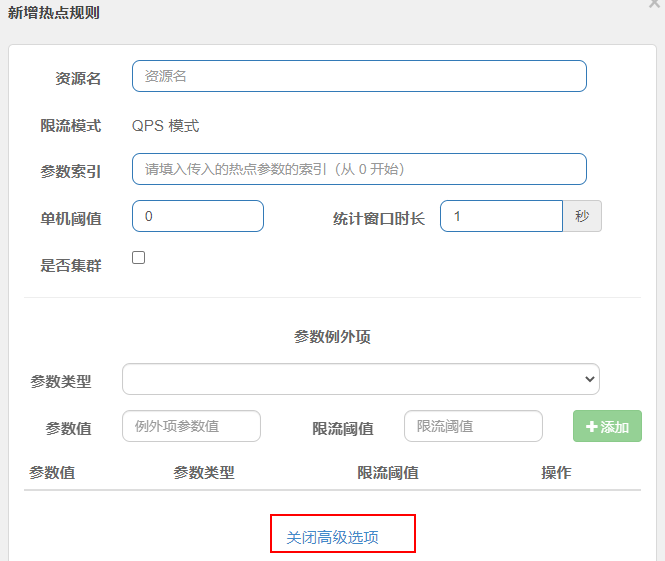Image resolution: width=665 pixels, height=561 pixels.
Task: Click the 参数例外项 heading
Action: [x=332, y=337]
